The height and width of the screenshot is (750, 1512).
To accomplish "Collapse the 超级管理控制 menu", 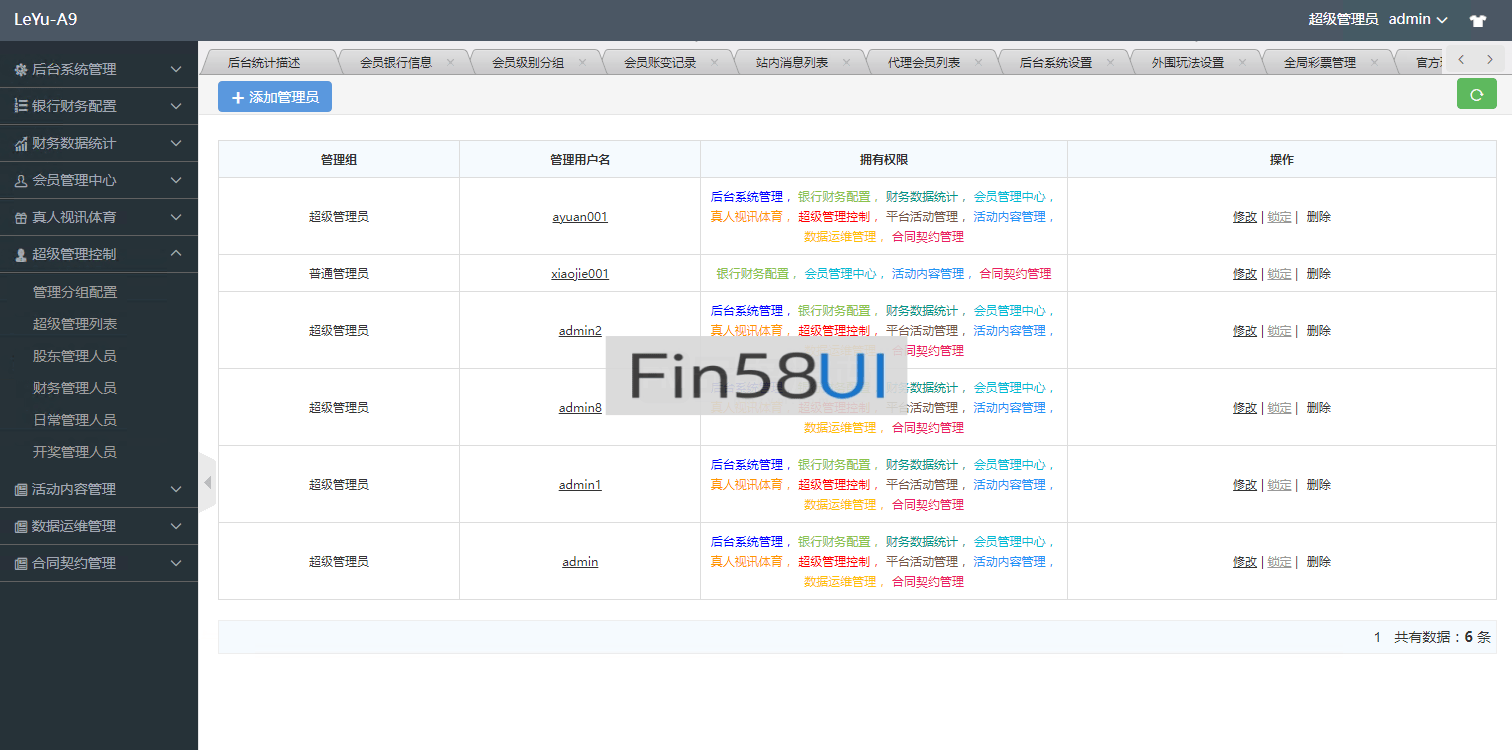I will point(98,254).
